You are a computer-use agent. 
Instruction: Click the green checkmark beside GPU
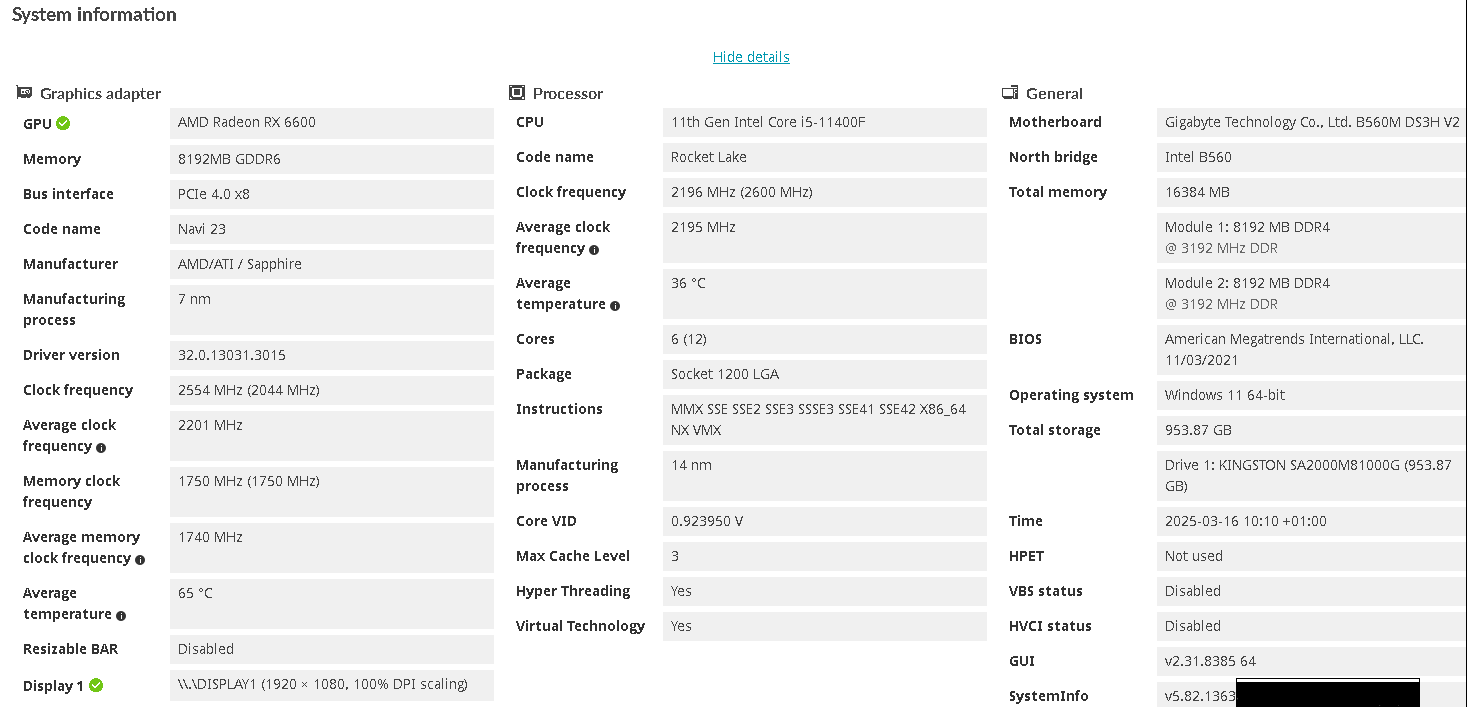click(63, 123)
